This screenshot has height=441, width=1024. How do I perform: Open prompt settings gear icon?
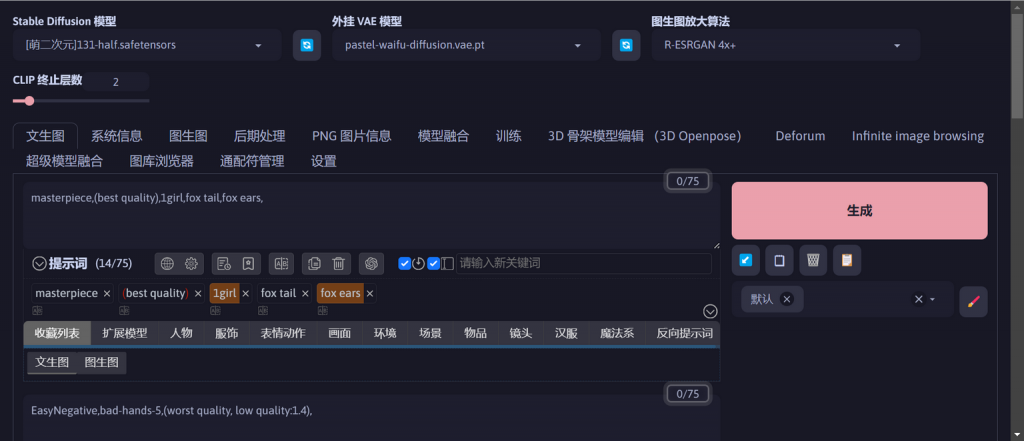[x=192, y=263]
